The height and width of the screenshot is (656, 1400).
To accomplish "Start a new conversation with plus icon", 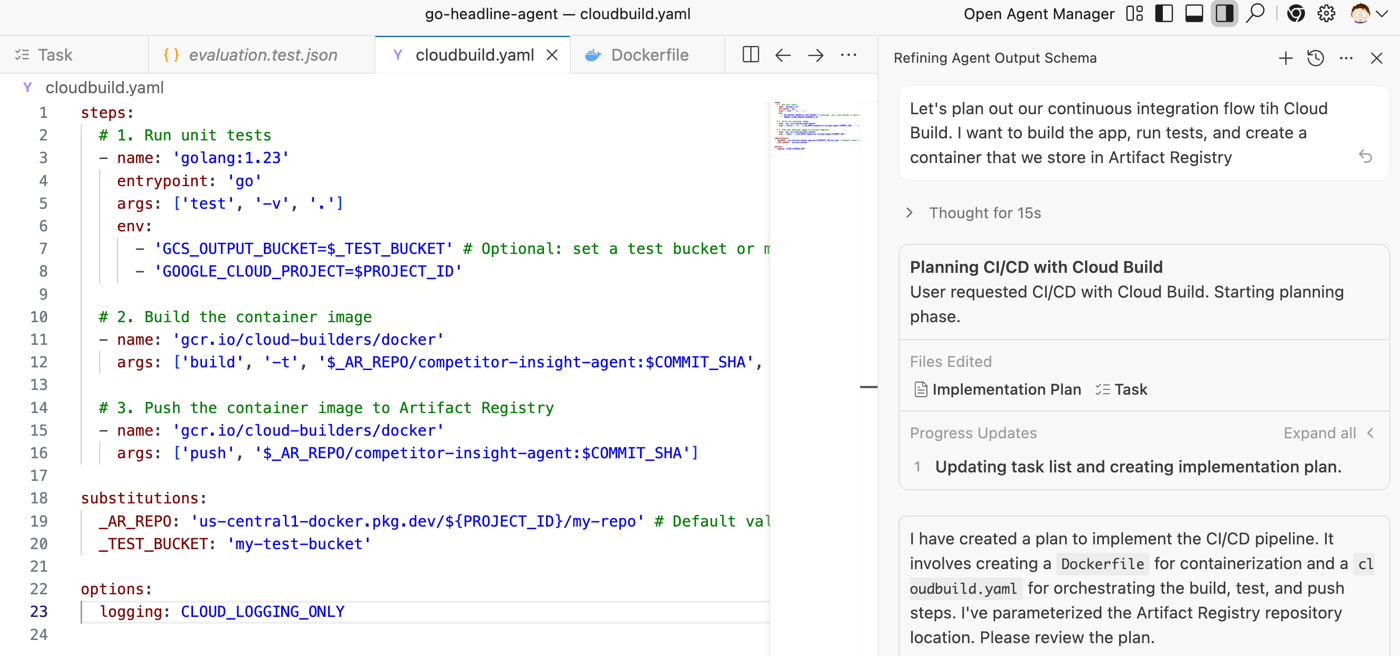I will tap(1285, 59).
